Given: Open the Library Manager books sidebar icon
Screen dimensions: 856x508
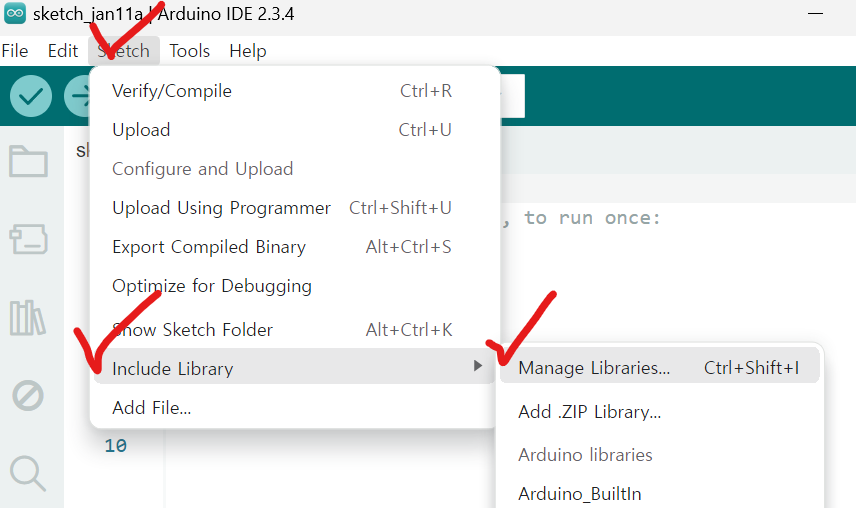Looking at the screenshot, I should pyautogui.click(x=27, y=318).
